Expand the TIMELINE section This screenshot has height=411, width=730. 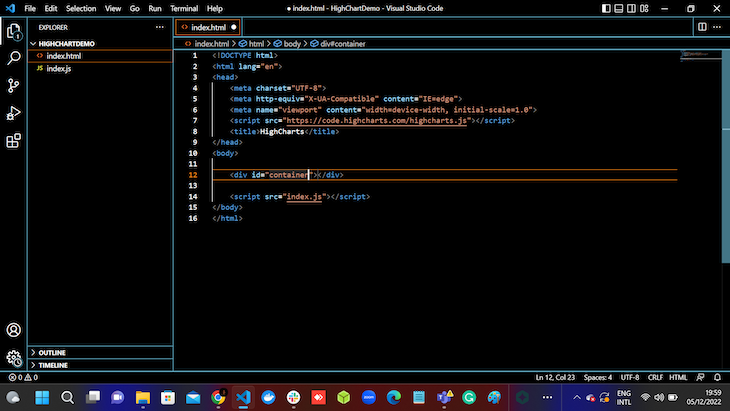(52, 365)
